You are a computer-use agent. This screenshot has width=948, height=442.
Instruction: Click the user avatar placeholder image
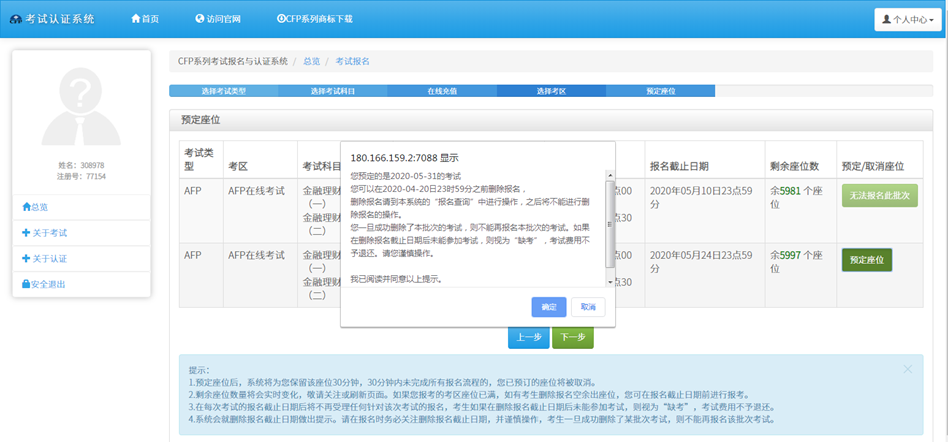pos(81,106)
